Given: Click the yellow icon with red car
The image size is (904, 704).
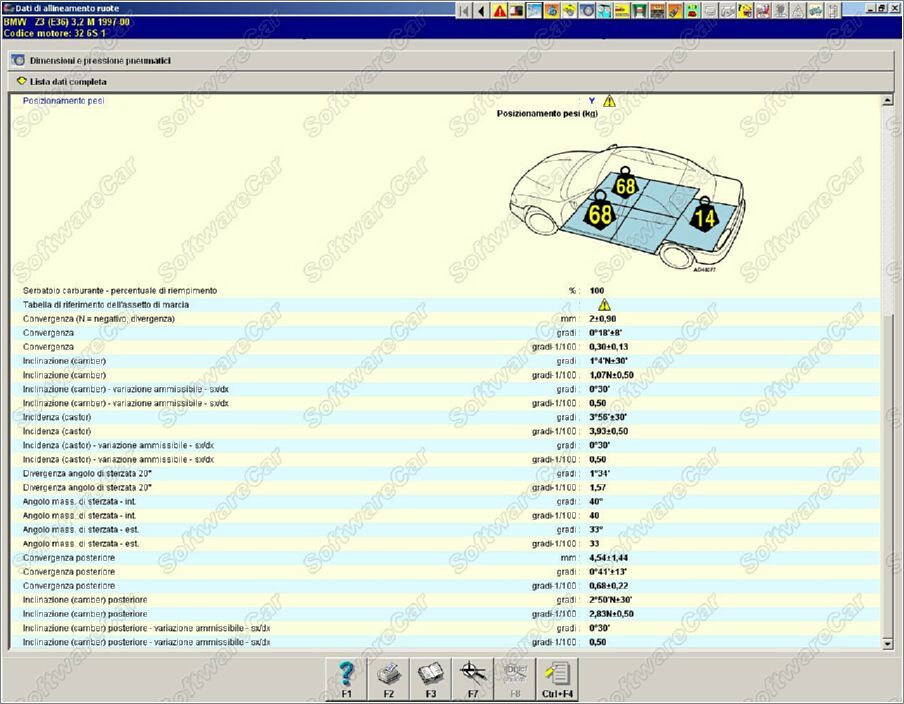Looking at the screenshot, I should pyautogui.click(x=622, y=10).
